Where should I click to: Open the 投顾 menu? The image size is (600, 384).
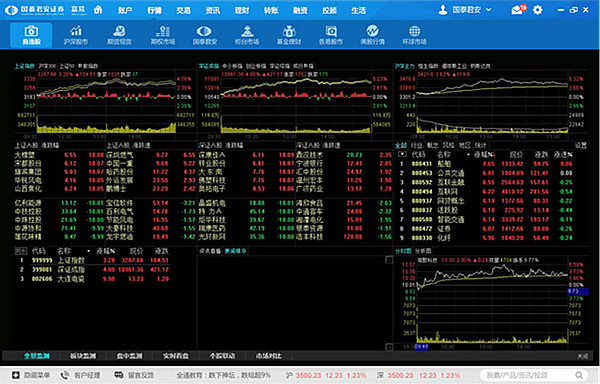[329, 10]
